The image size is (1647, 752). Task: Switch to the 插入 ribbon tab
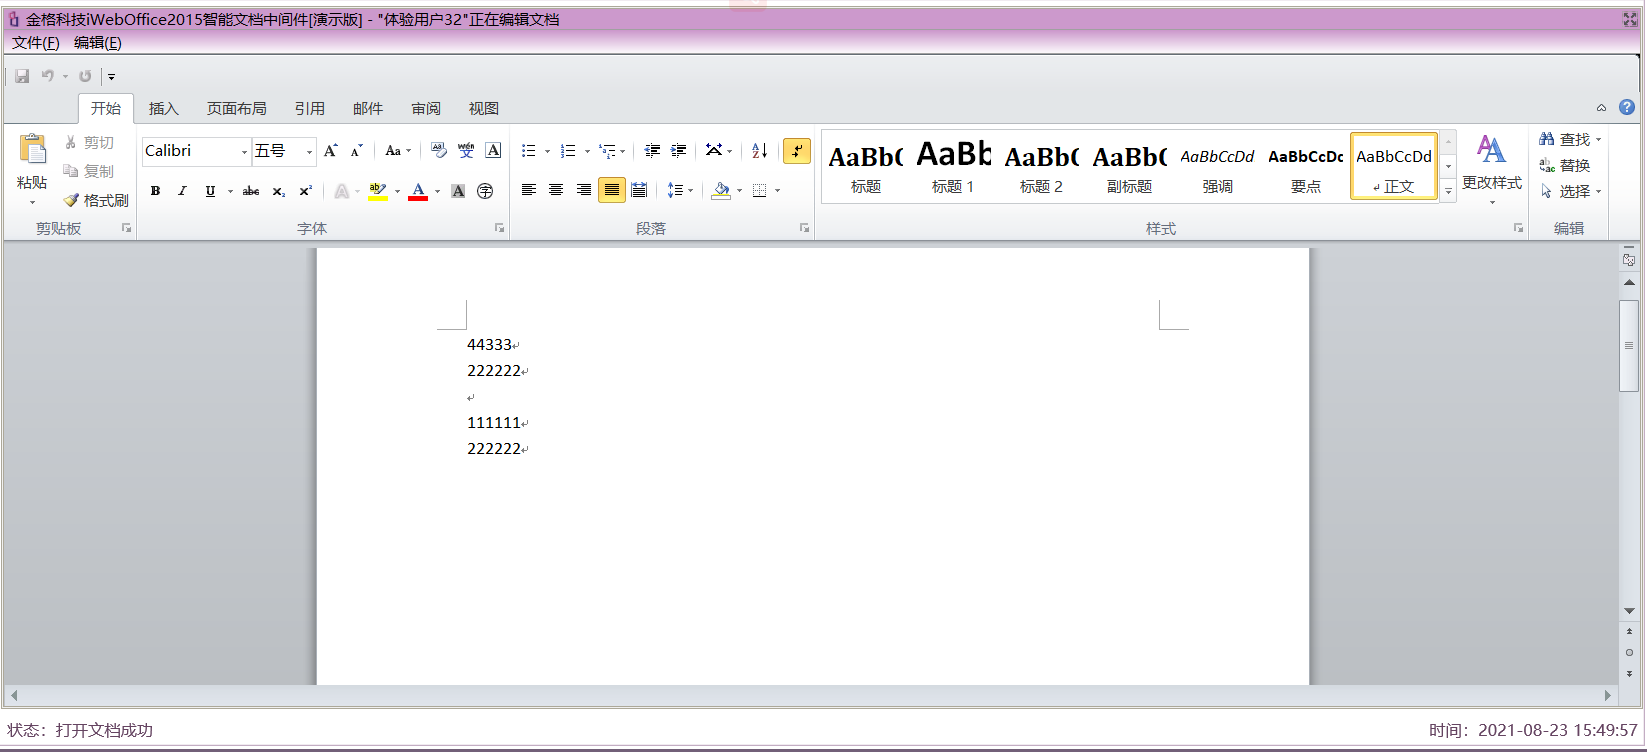click(163, 108)
